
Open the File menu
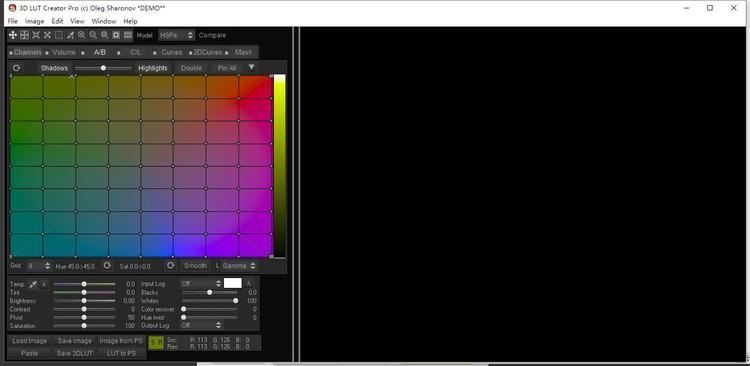[x=13, y=21]
